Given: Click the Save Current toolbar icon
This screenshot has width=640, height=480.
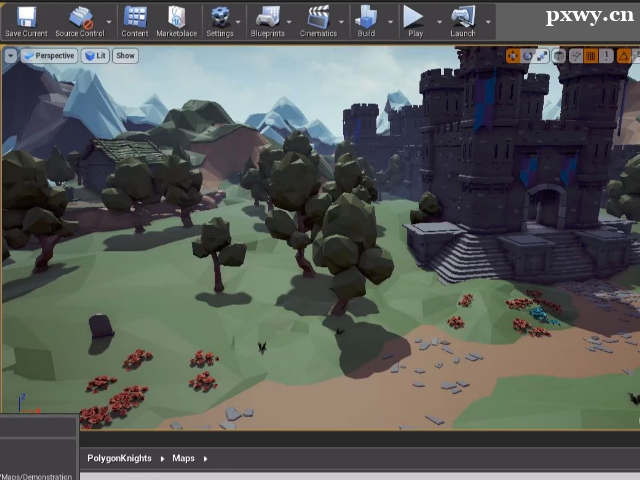Looking at the screenshot, I should (26, 20).
